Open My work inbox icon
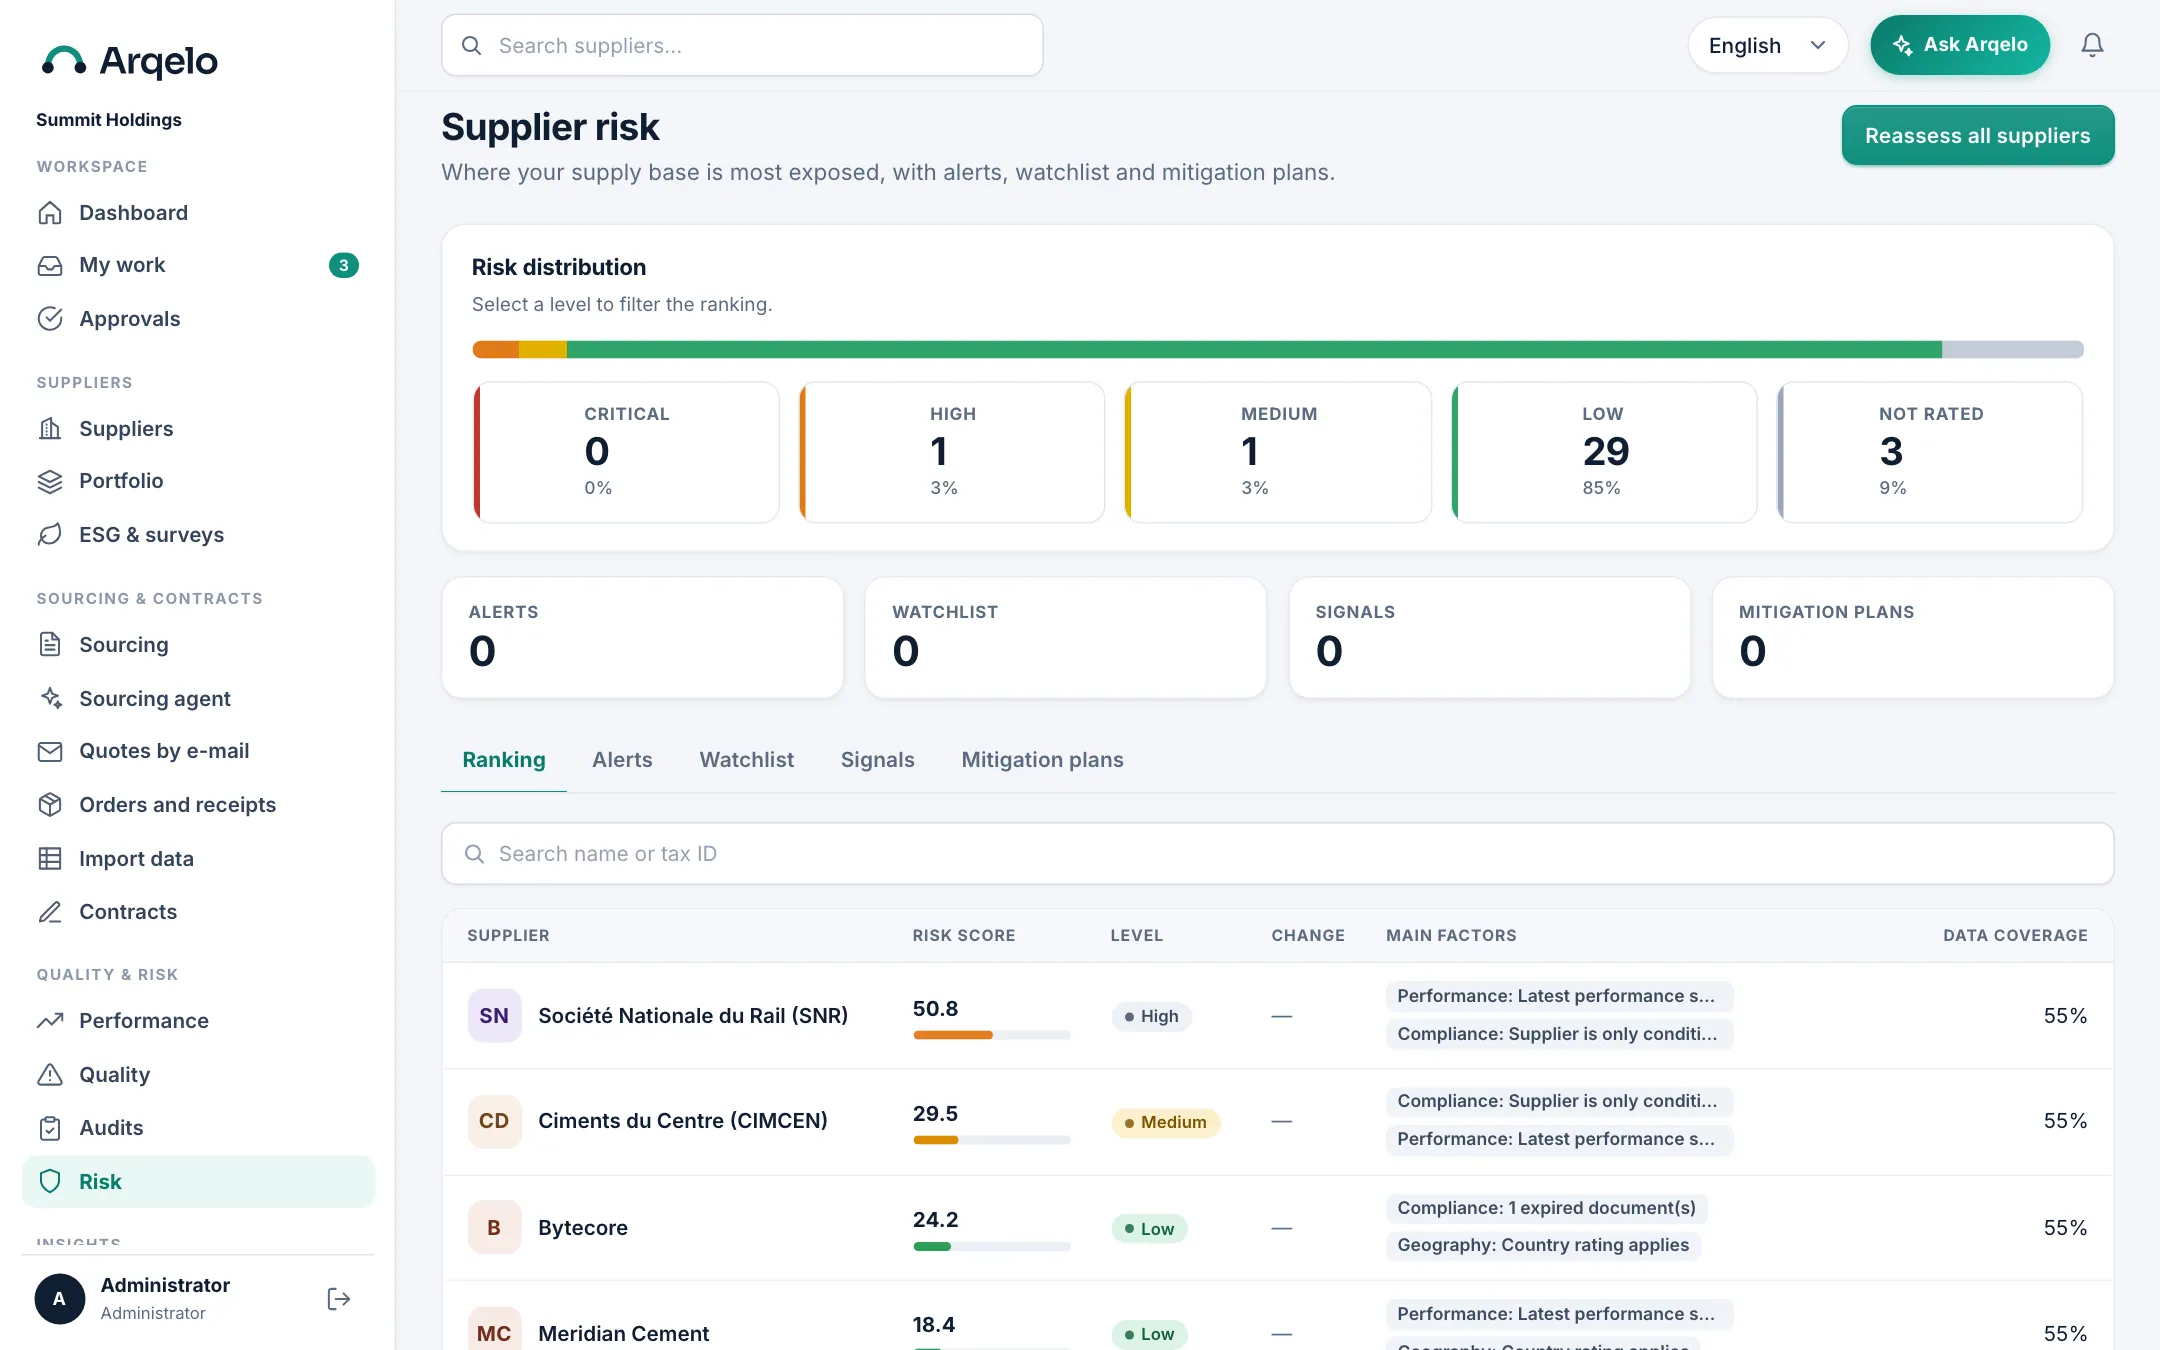The height and width of the screenshot is (1350, 2160). pyautogui.click(x=50, y=265)
